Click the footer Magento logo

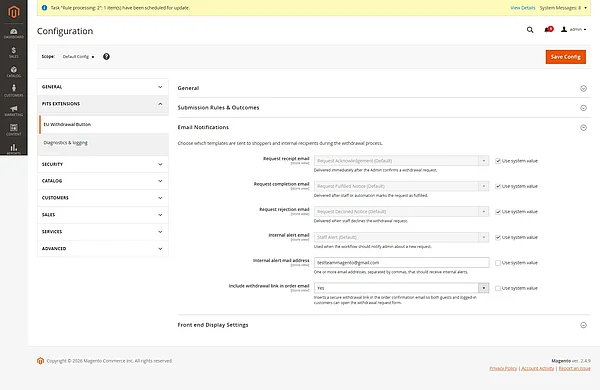pyautogui.click(x=40, y=361)
